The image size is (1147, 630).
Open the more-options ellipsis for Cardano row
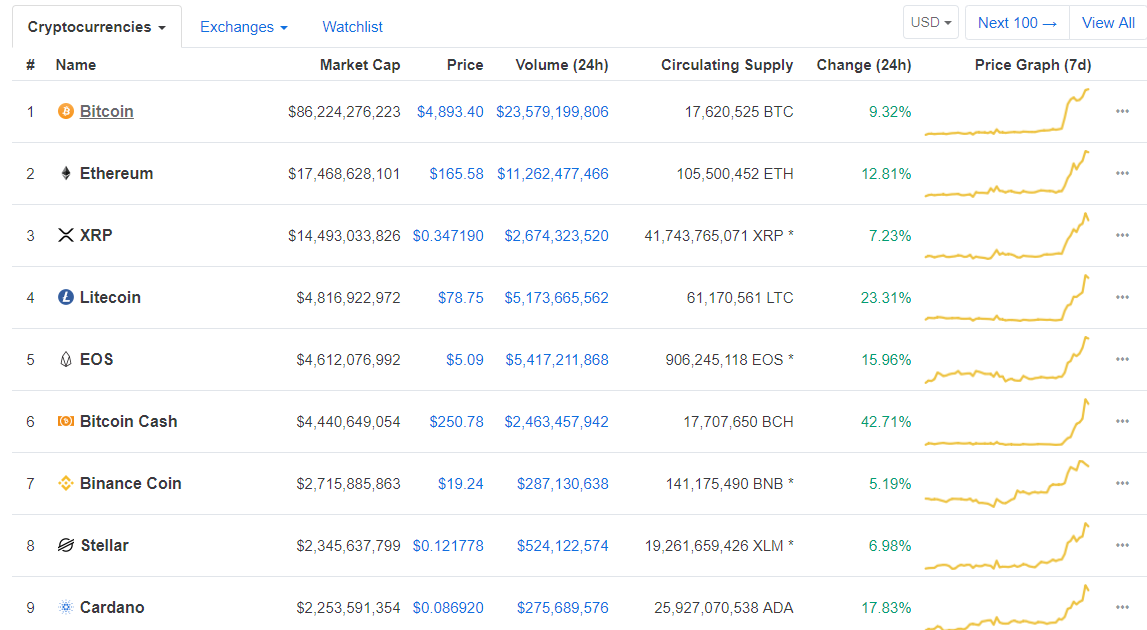coord(1122,607)
